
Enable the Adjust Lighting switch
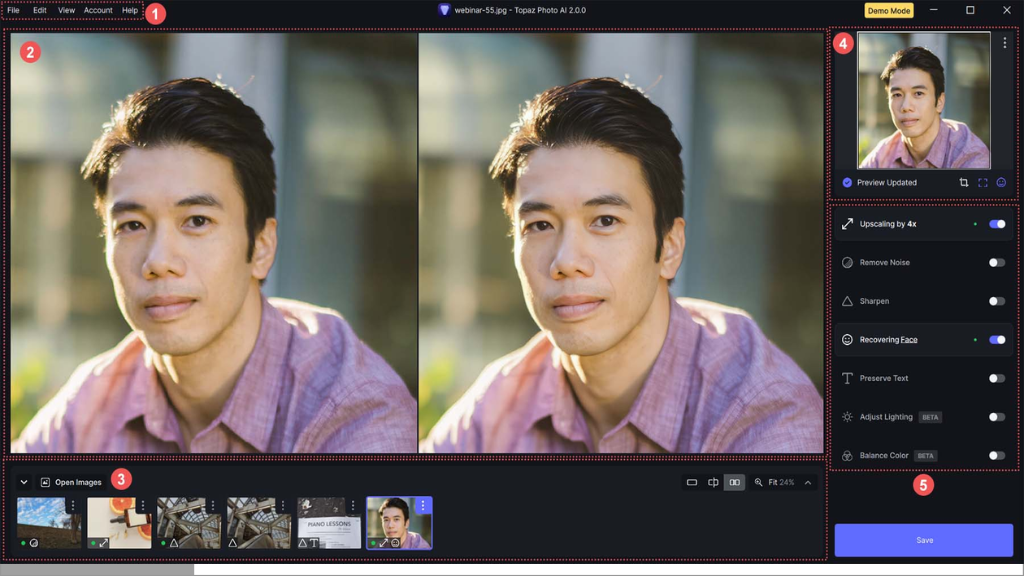(997, 417)
